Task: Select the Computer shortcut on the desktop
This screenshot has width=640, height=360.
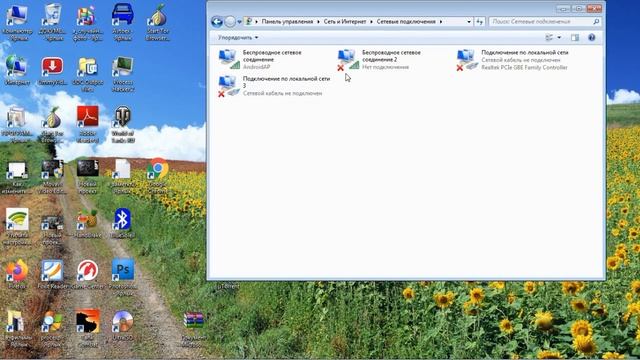Action: click(17, 22)
